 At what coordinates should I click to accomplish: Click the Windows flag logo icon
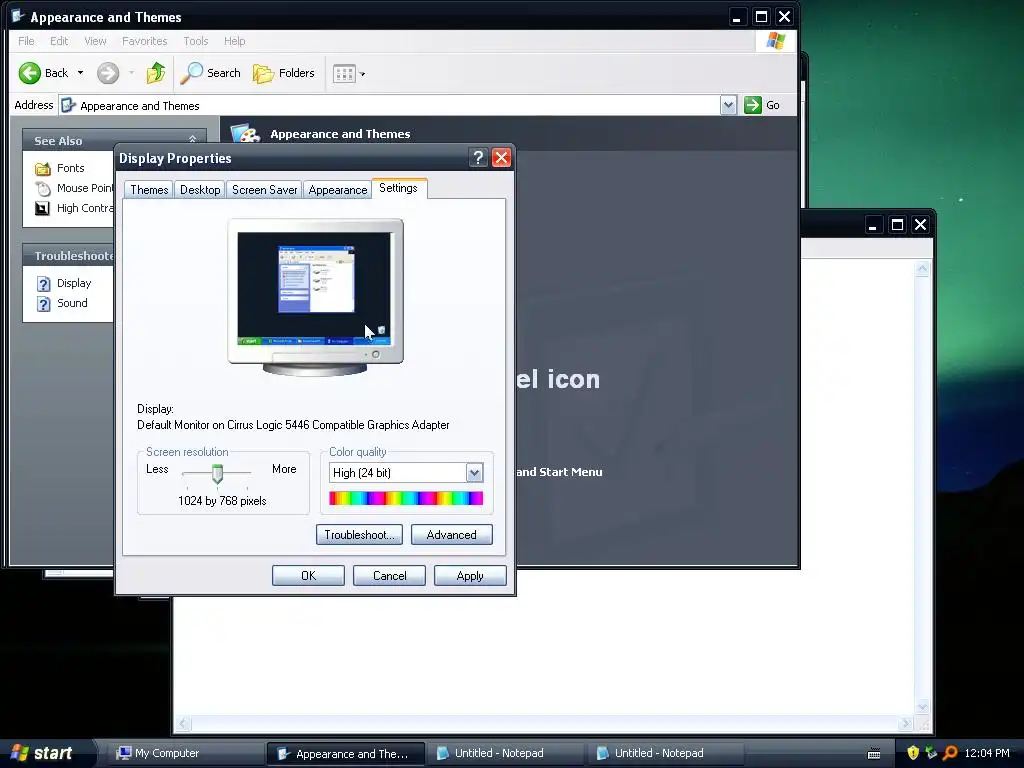point(776,40)
